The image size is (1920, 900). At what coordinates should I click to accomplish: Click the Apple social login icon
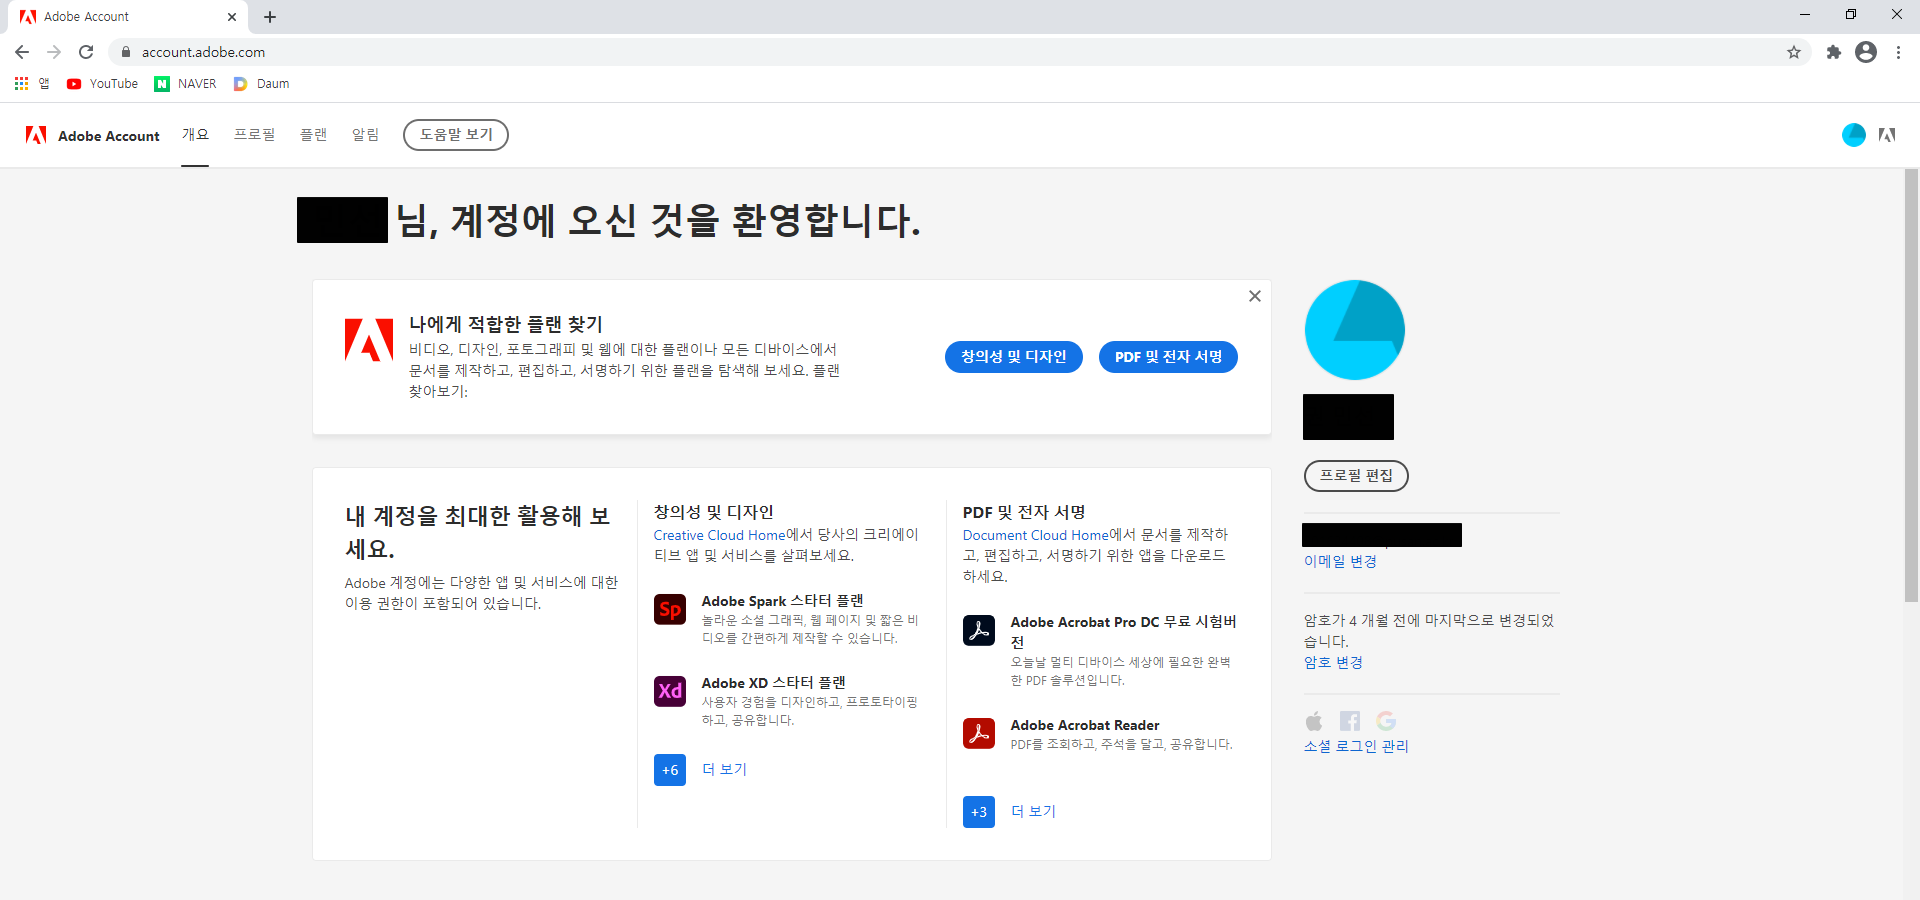click(x=1314, y=721)
